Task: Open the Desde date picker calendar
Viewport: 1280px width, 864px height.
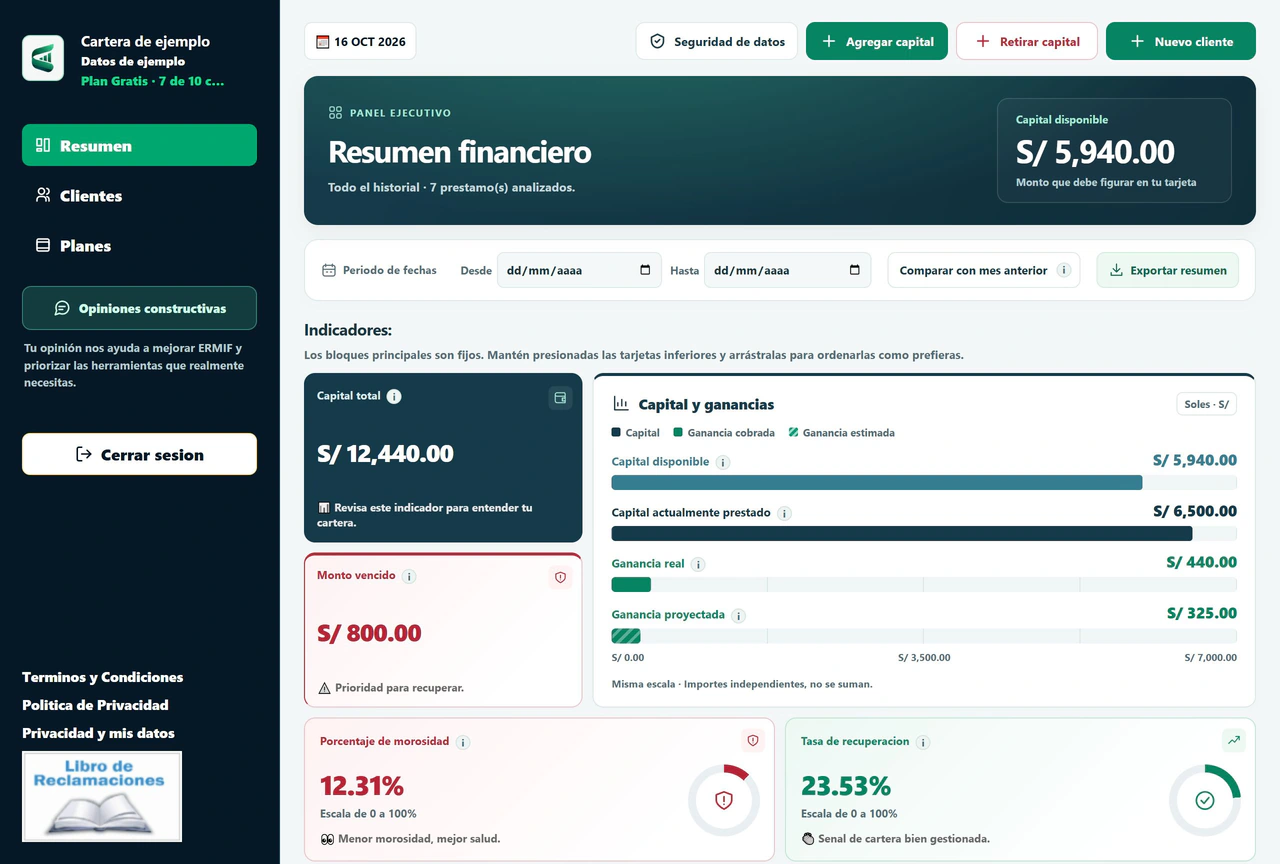Action: pos(645,270)
